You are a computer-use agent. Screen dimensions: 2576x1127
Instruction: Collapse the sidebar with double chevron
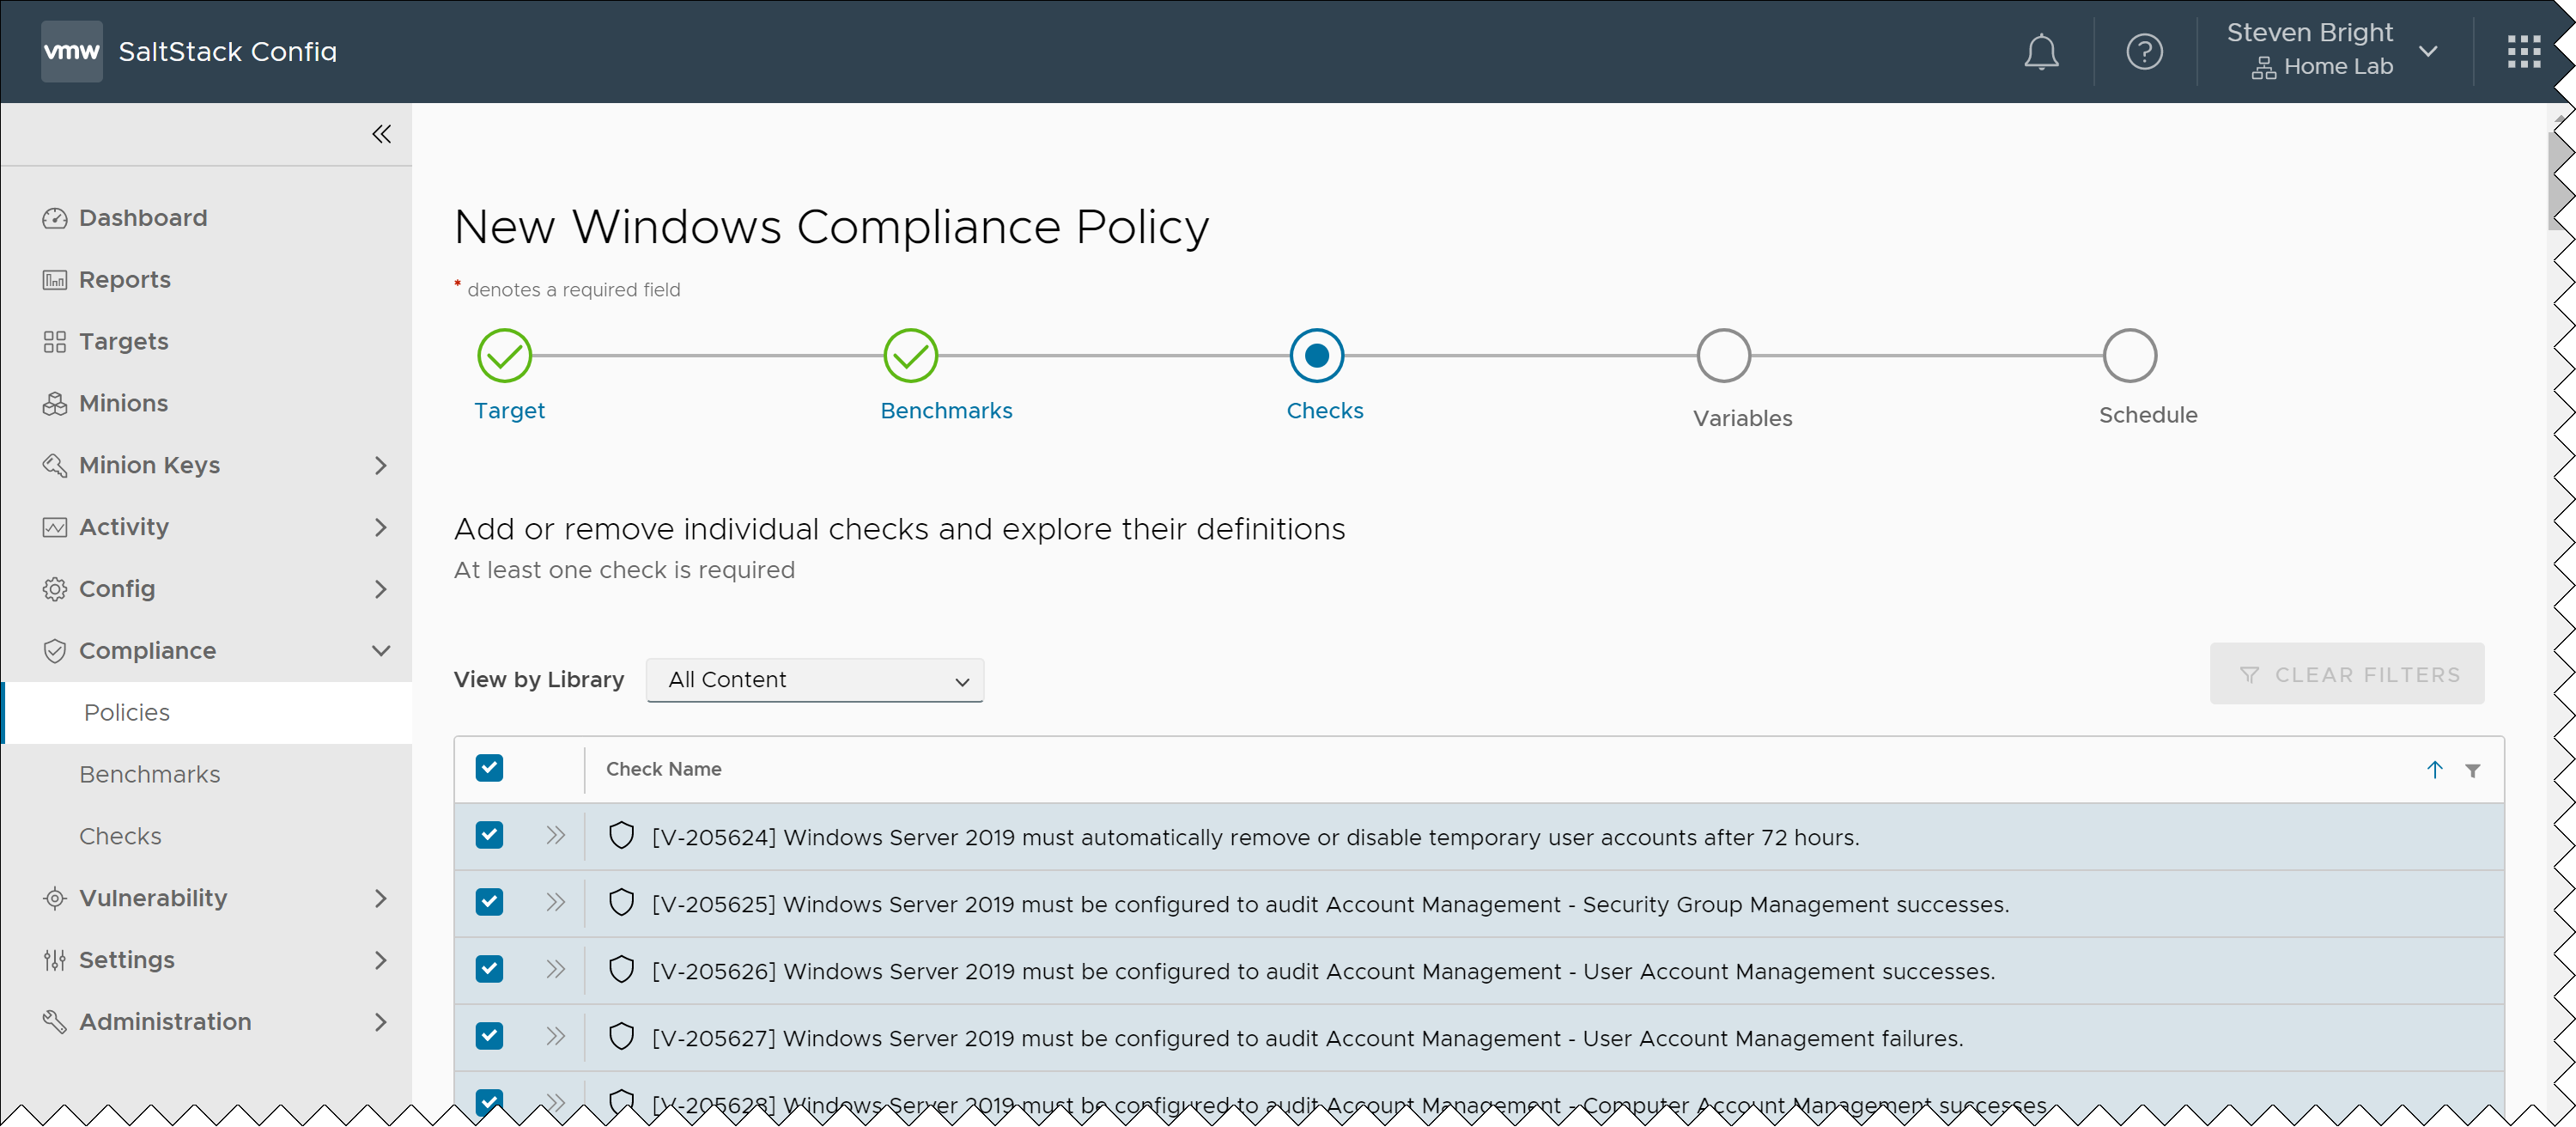[381, 134]
